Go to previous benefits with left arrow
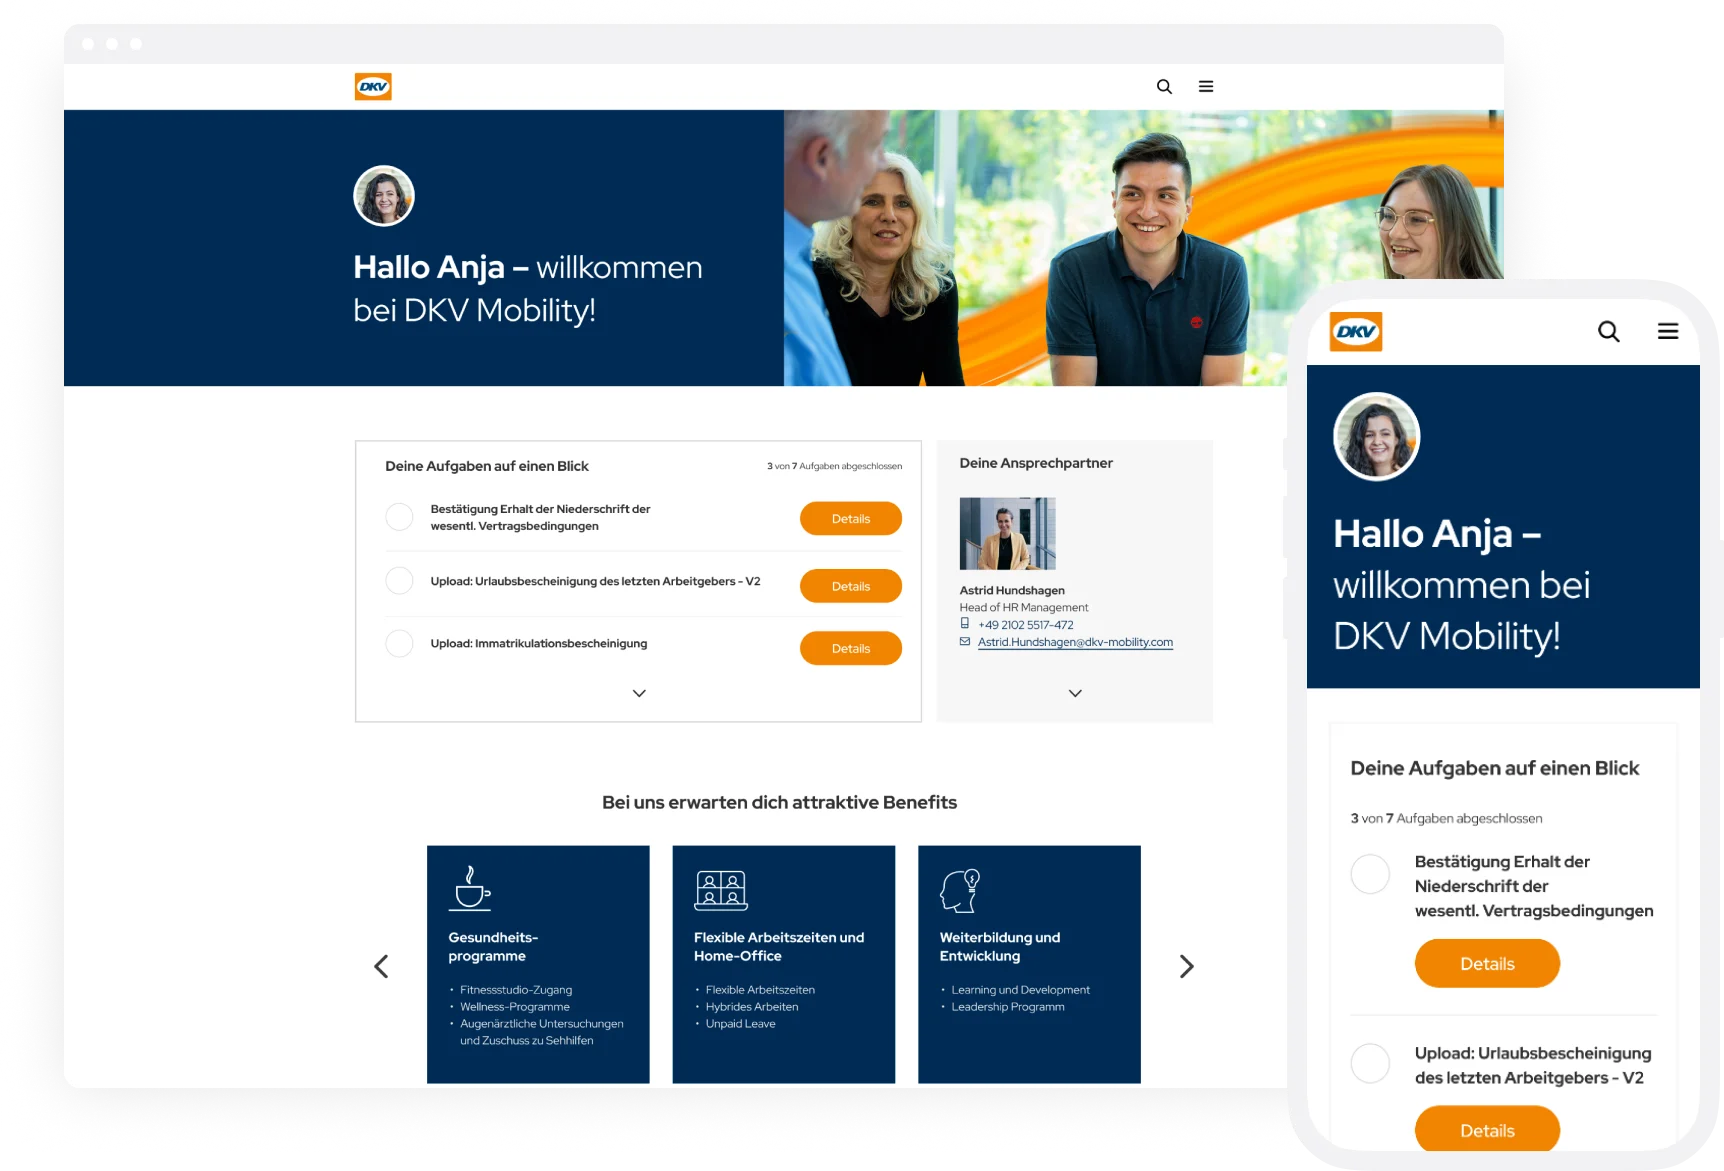 (x=381, y=966)
